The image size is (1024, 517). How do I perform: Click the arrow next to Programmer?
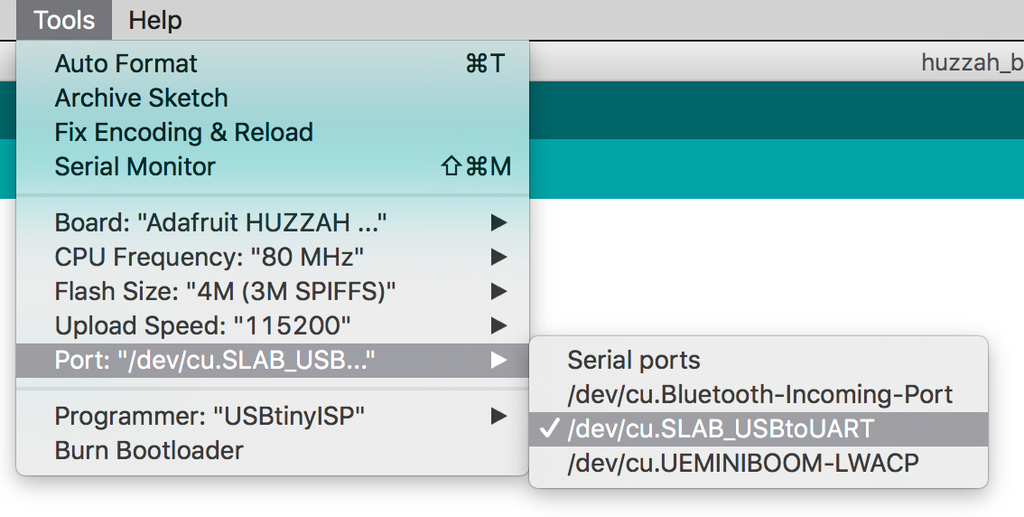[499, 416]
